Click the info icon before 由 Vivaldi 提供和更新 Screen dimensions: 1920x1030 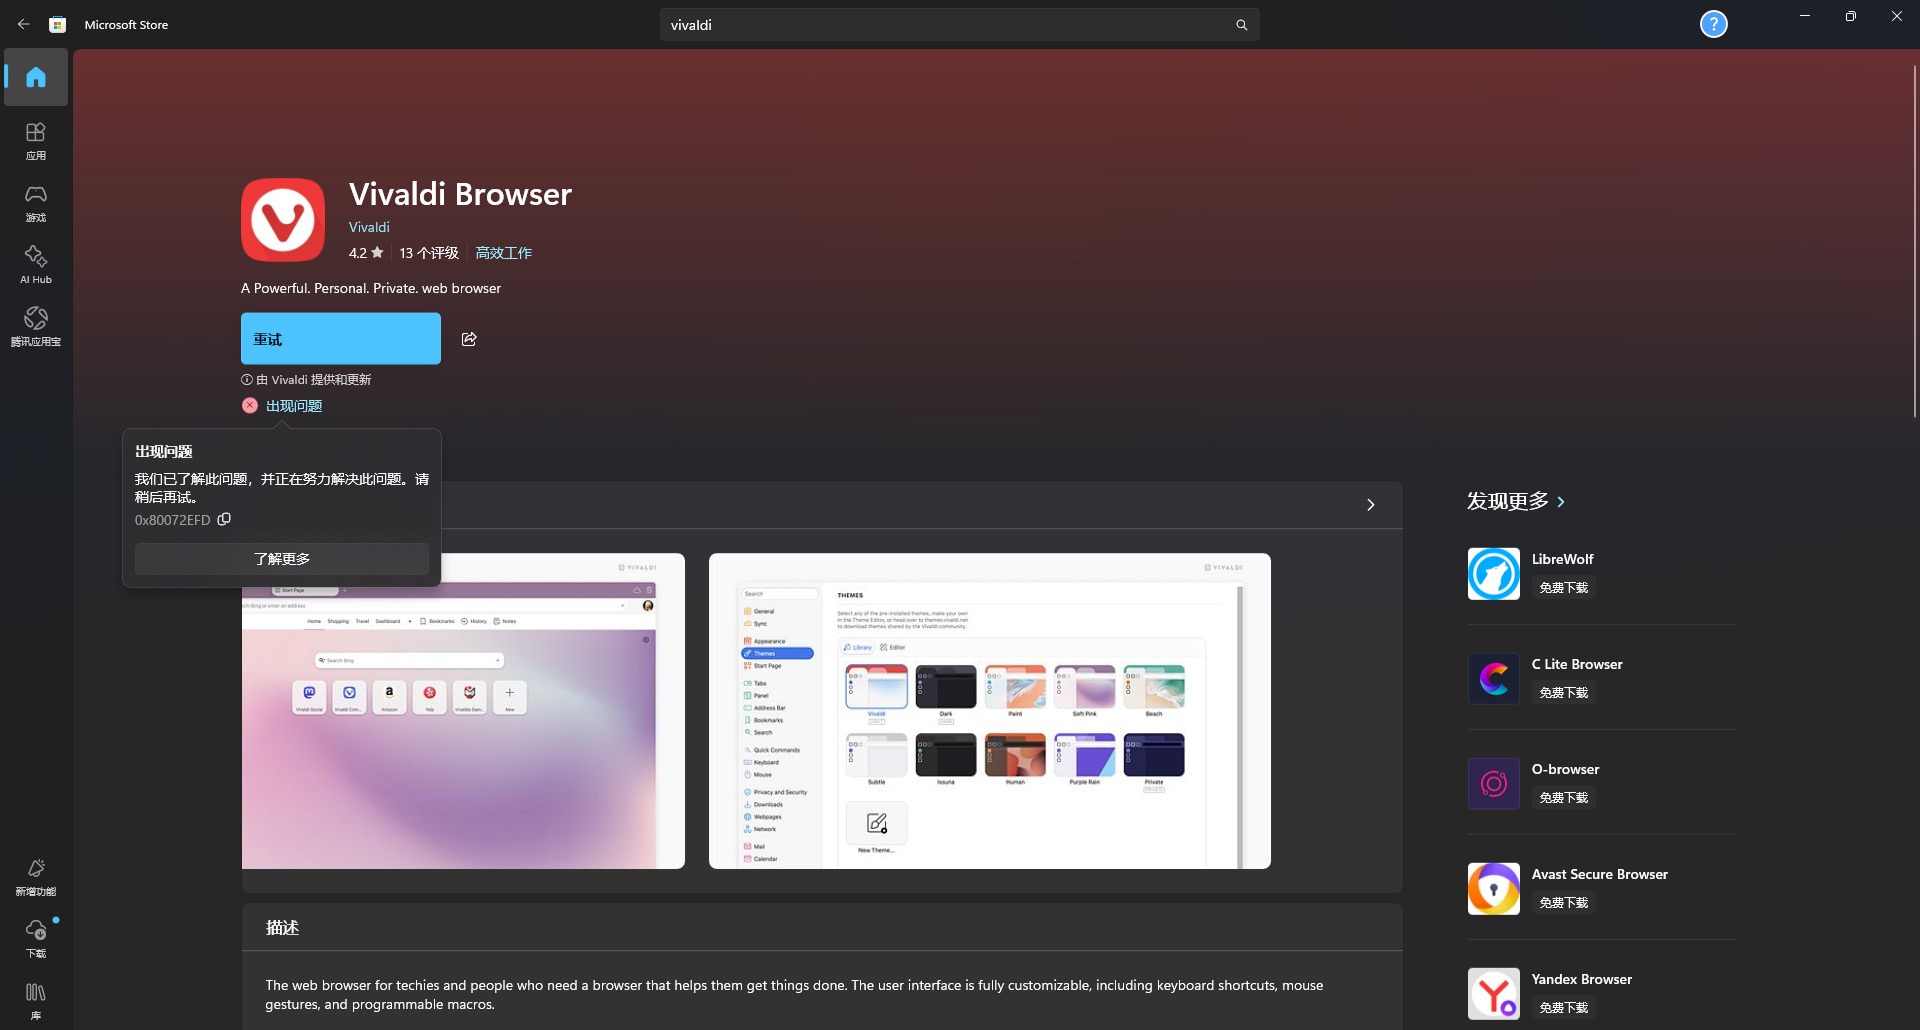247,380
